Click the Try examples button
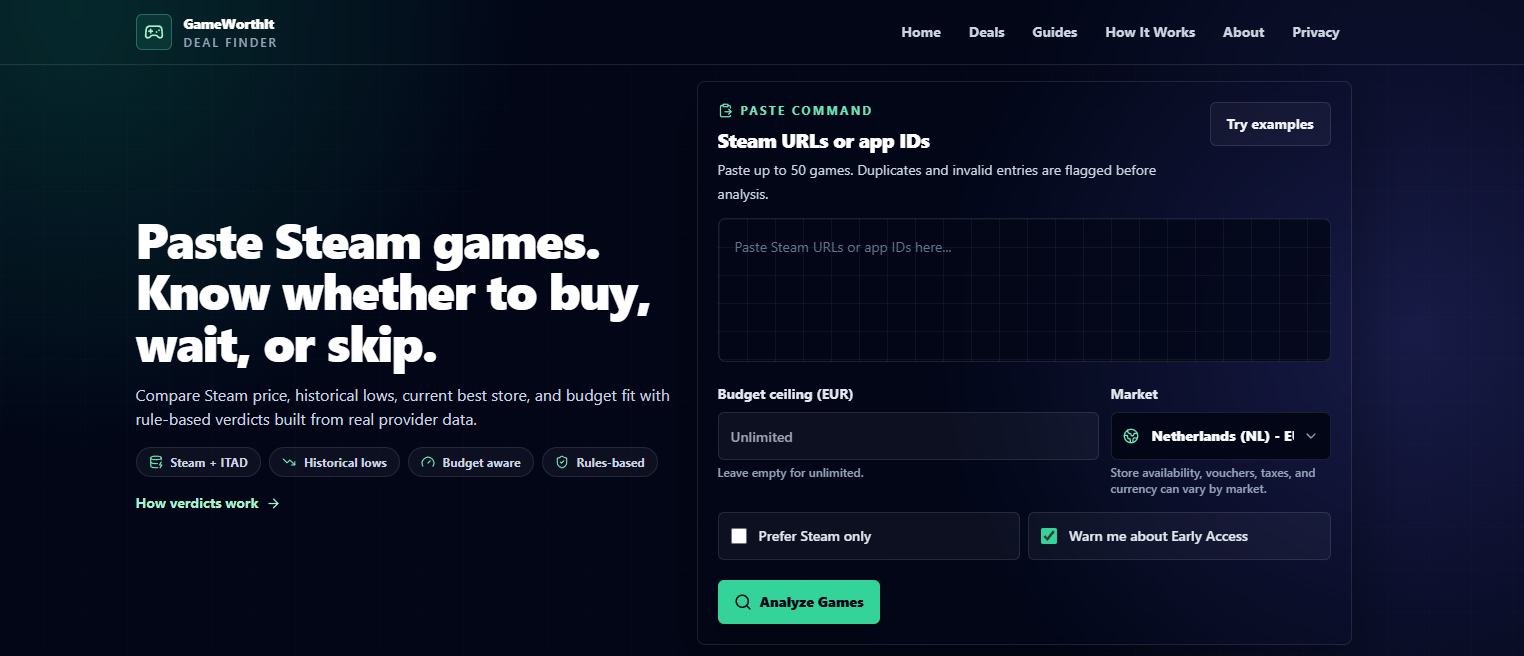This screenshot has height=656, width=1524. coord(1270,124)
